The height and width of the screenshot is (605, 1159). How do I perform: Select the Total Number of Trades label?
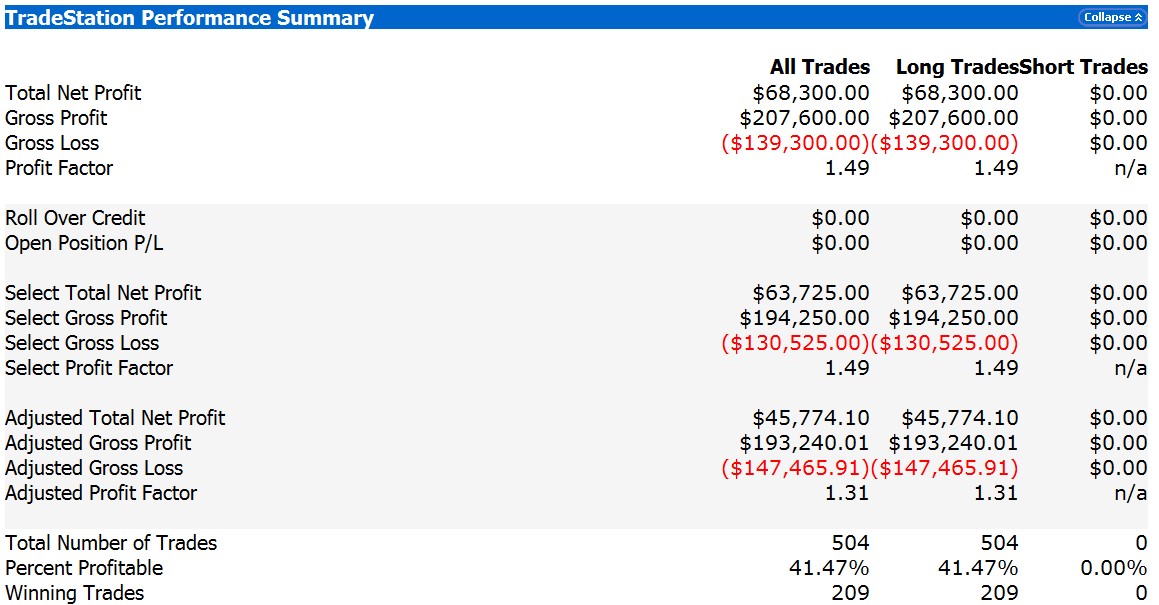pos(111,543)
